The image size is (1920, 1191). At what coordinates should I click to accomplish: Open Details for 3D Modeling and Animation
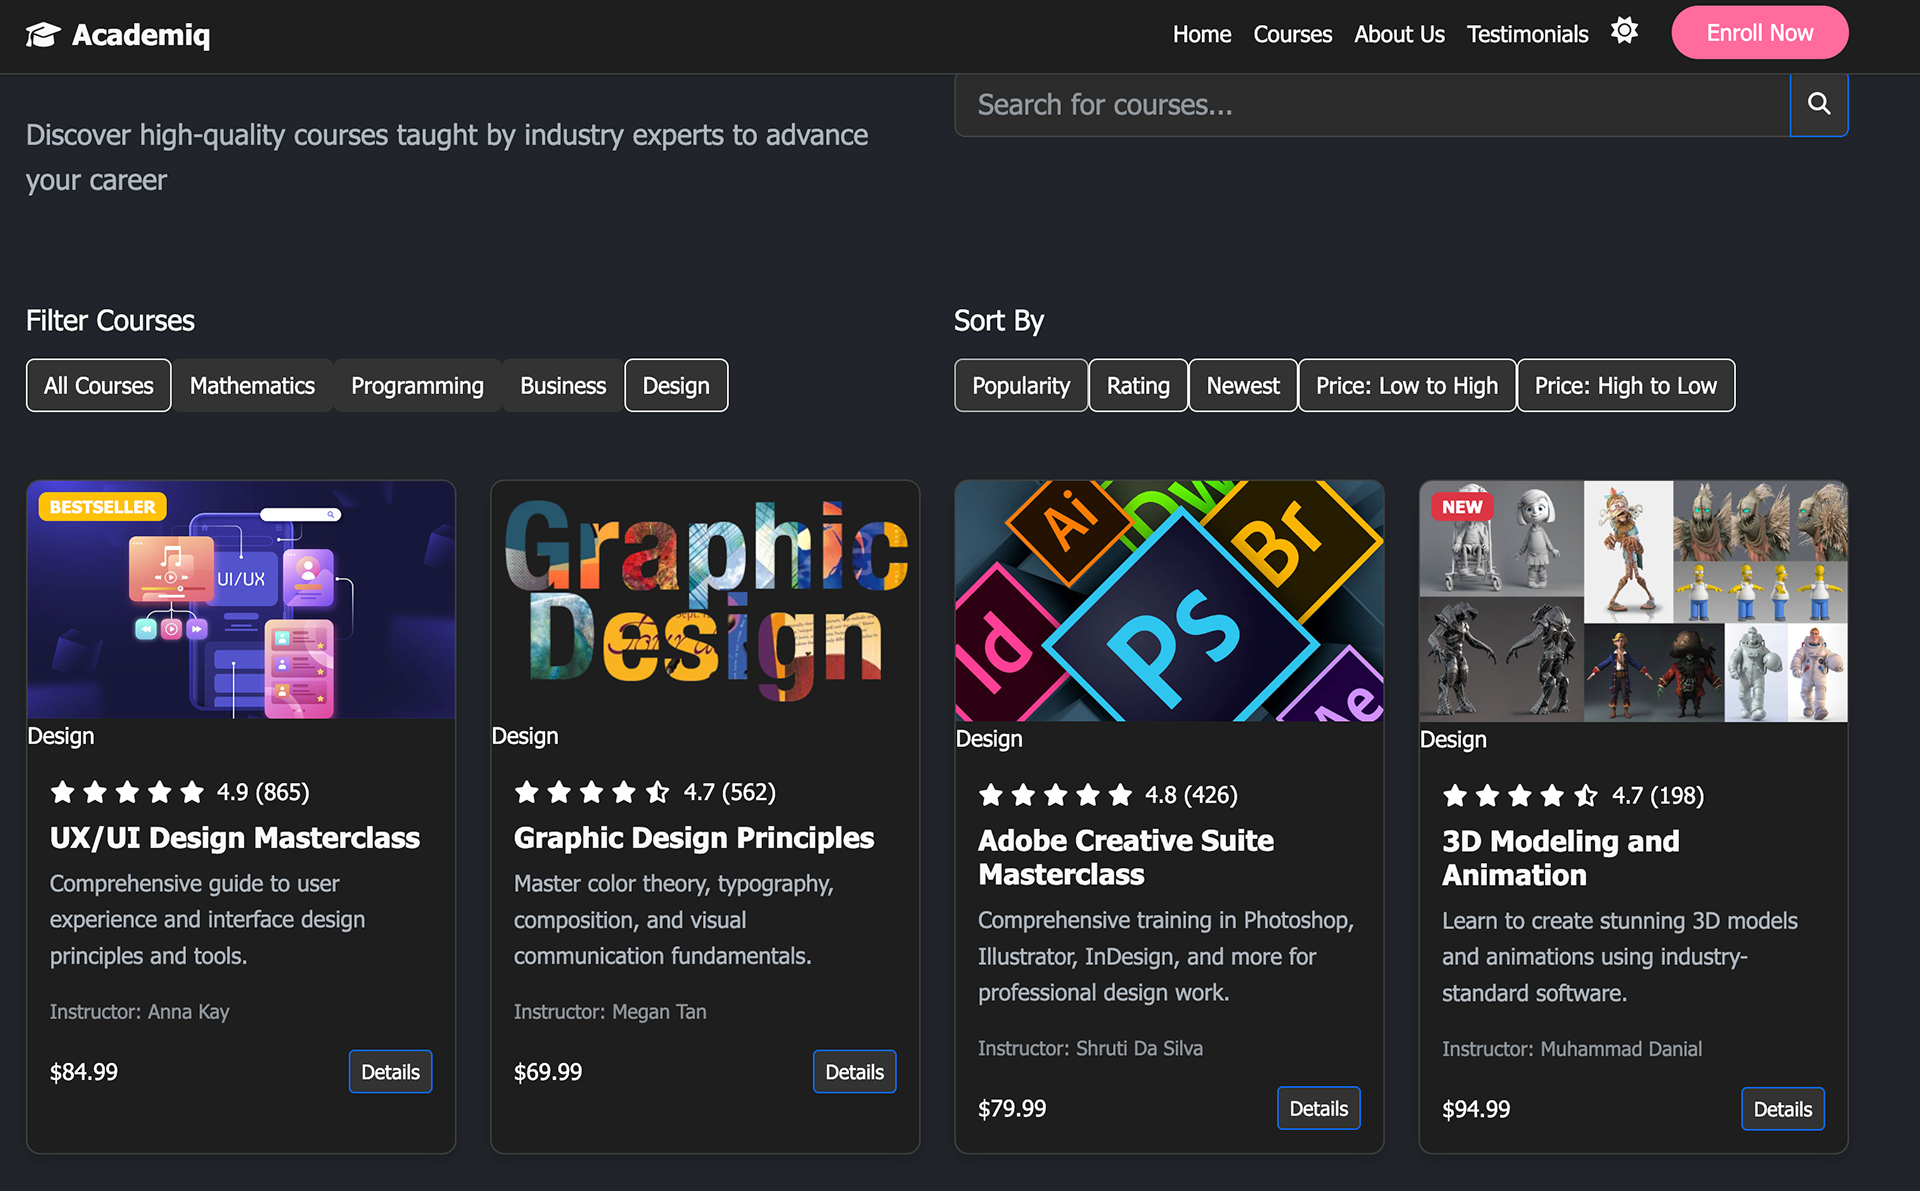tap(1781, 1109)
